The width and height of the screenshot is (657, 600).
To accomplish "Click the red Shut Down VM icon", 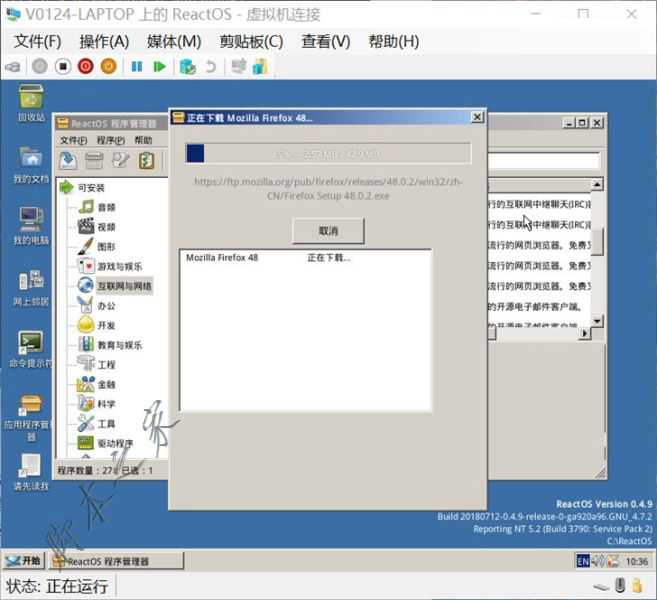I will click(x=85, y=66).
